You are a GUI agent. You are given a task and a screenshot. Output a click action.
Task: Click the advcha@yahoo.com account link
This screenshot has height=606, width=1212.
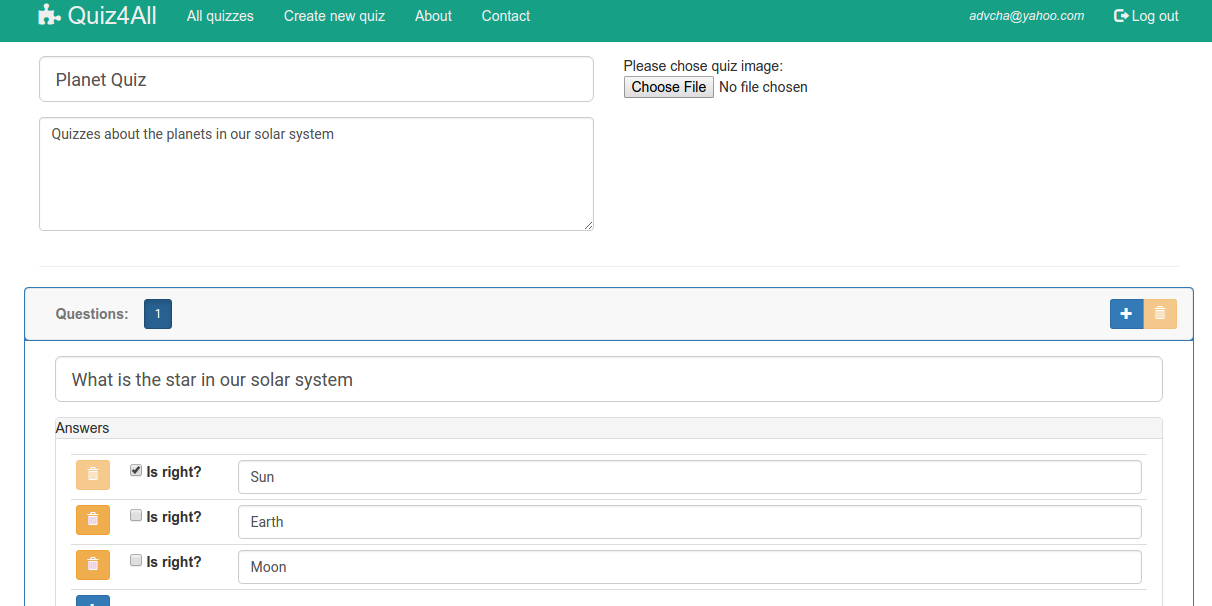point(1026,16)
